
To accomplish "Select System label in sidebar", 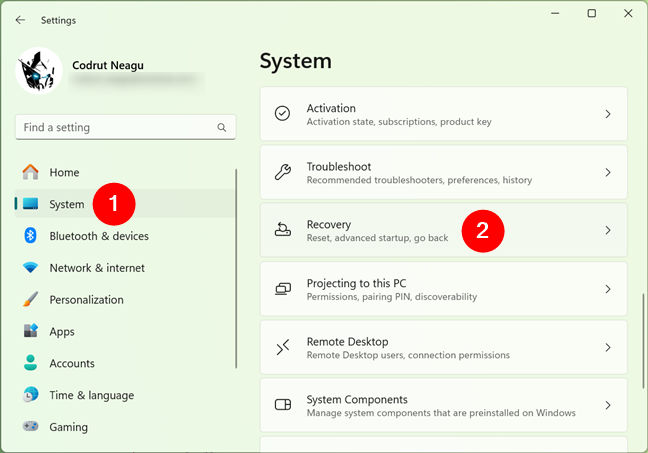I will point(67,204).
